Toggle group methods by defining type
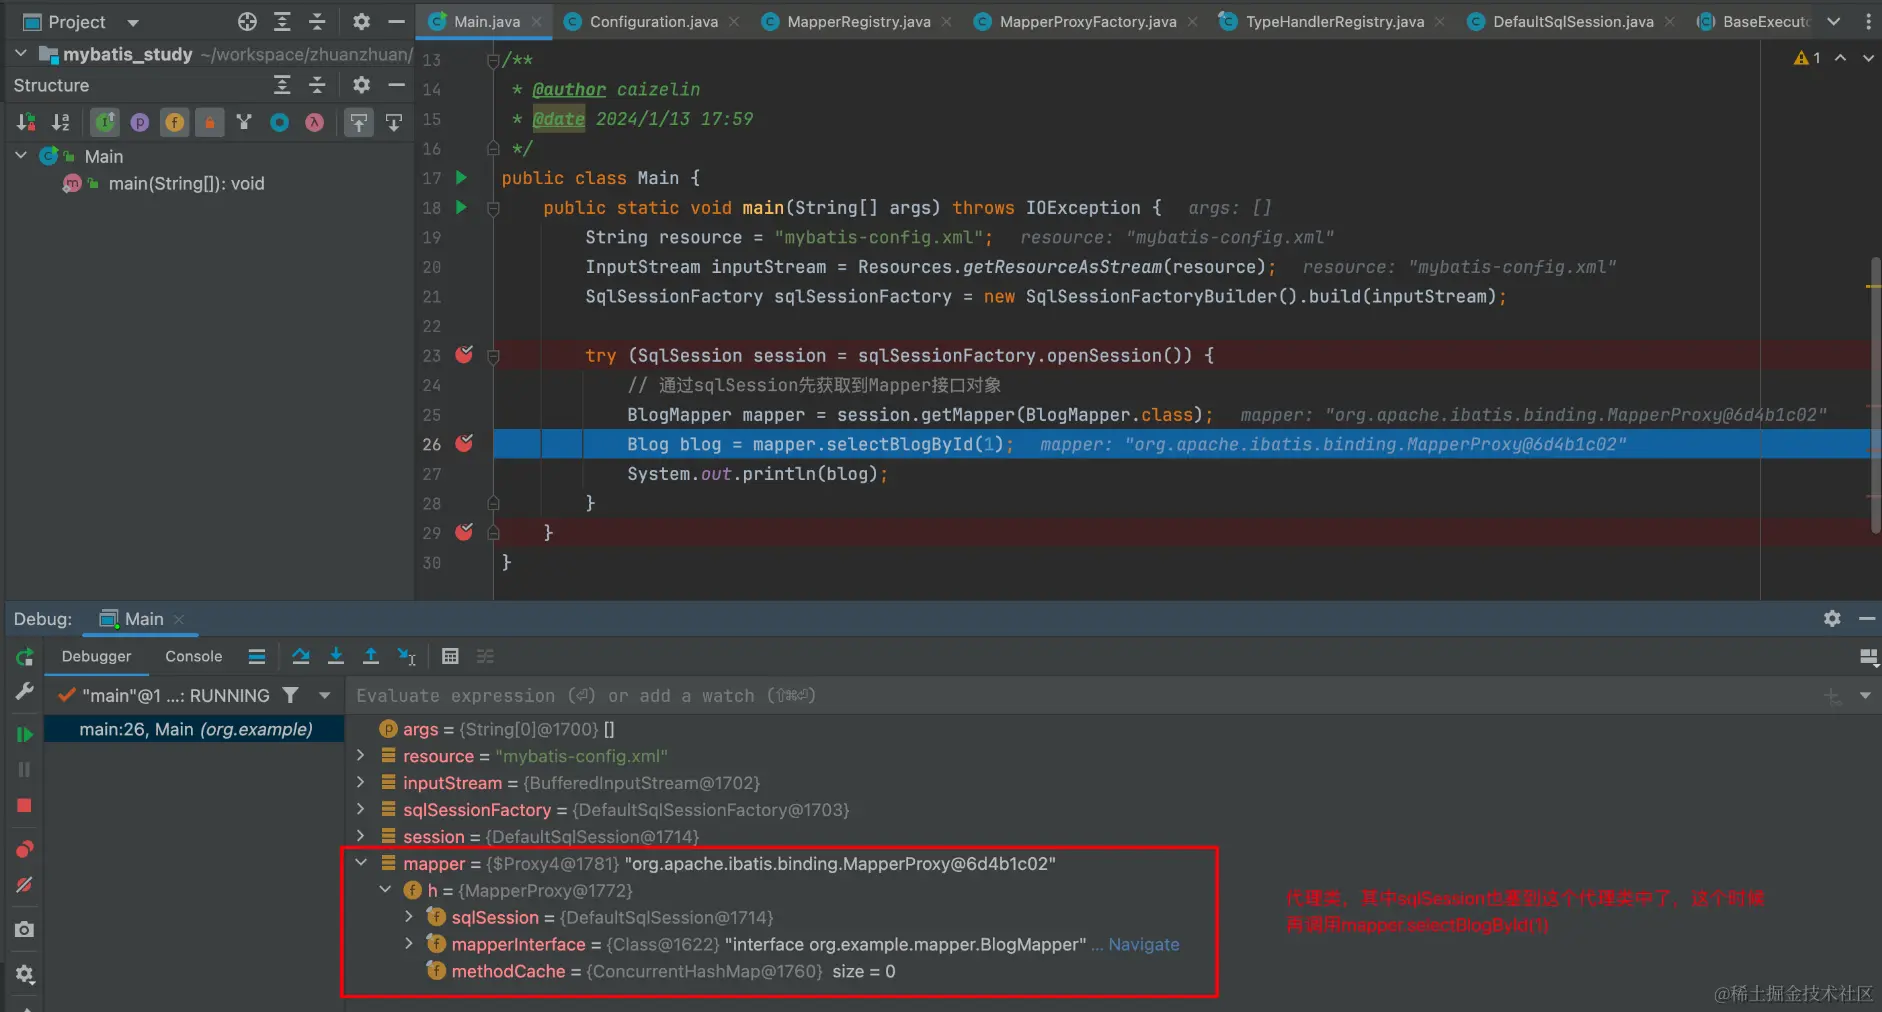 click(x=244, y=122)
